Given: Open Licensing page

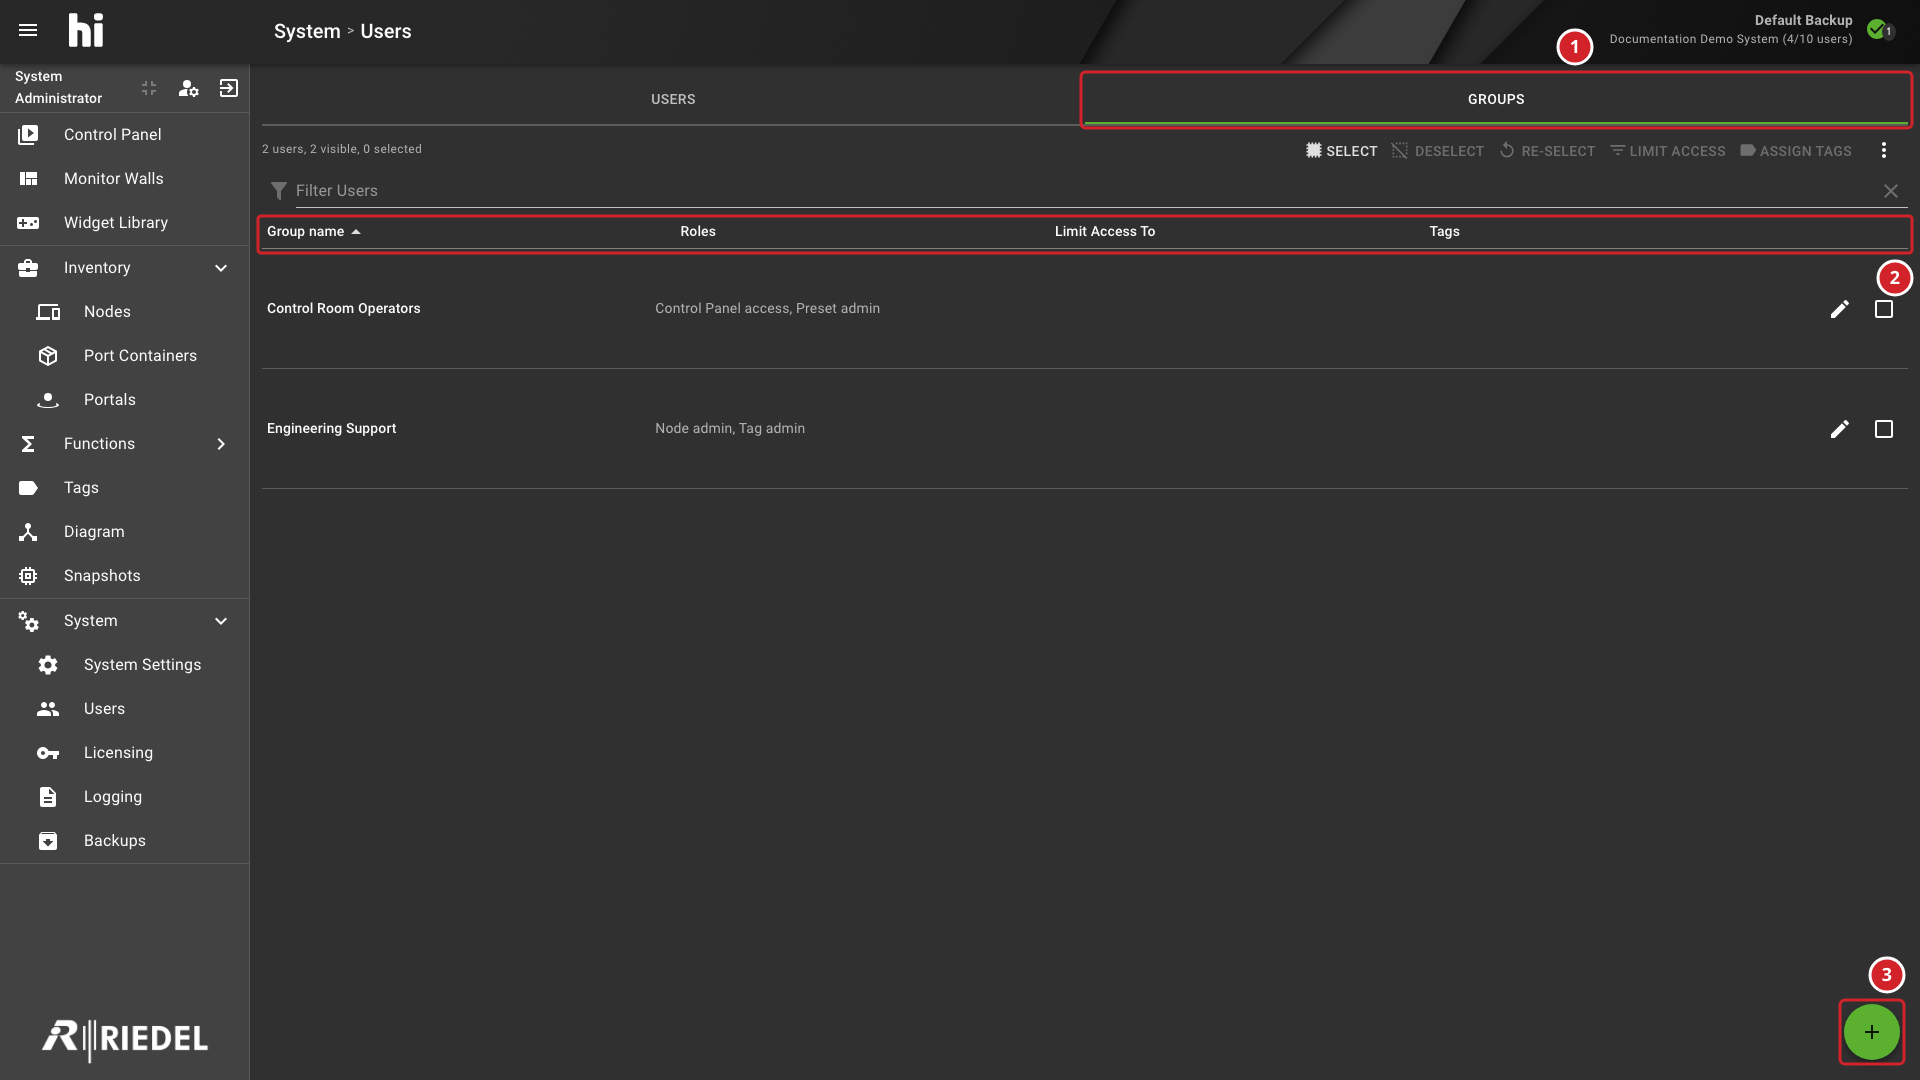Looking at the screenshot, I should click(124, 753).
